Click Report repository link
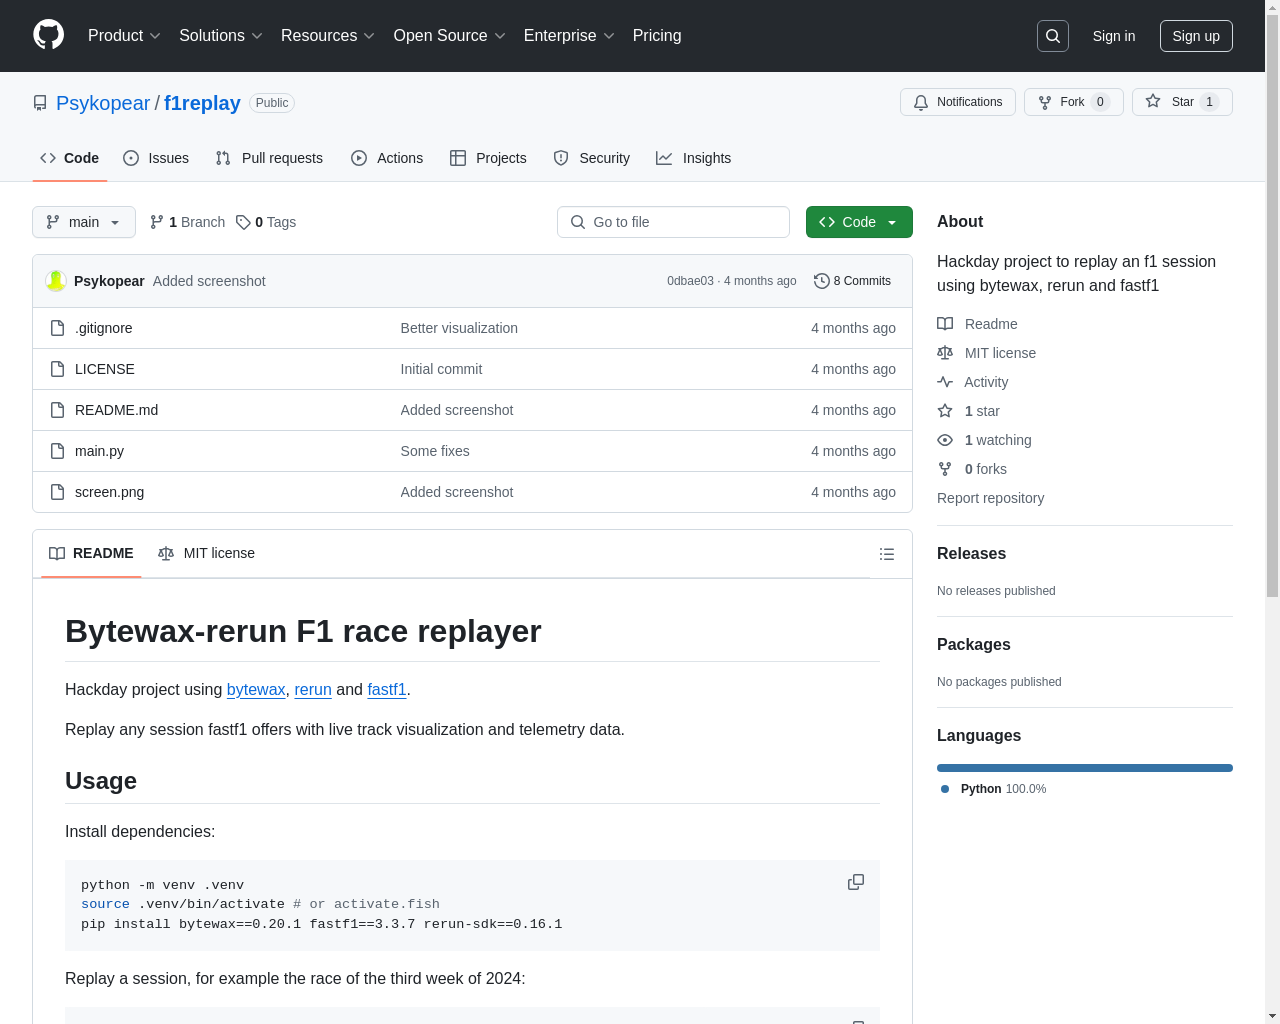This screenshot has height=1024, width=1280. [990, 498]
